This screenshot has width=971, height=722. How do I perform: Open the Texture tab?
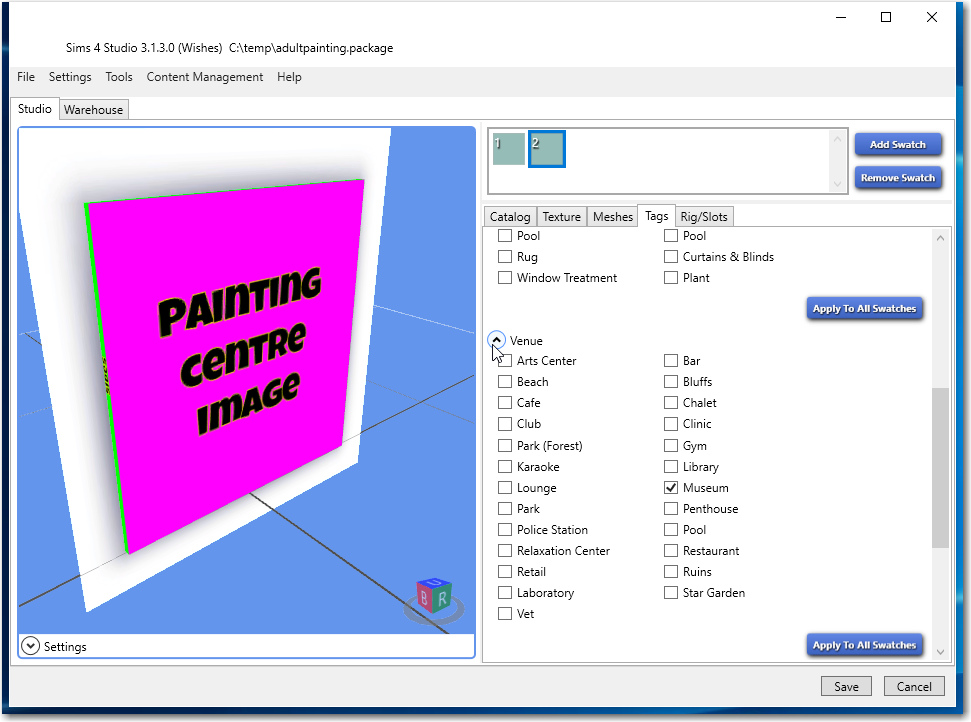[x=561, y=217]
